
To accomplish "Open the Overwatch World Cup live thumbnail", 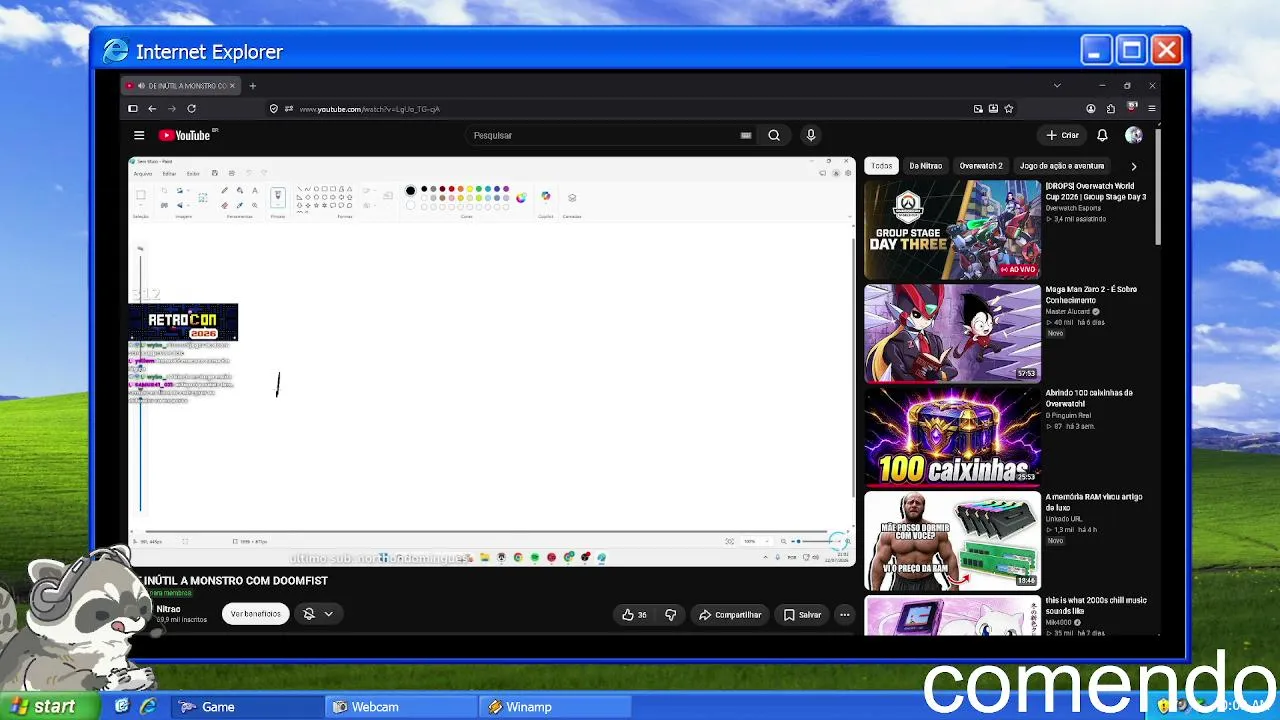I will coord(952,229).
